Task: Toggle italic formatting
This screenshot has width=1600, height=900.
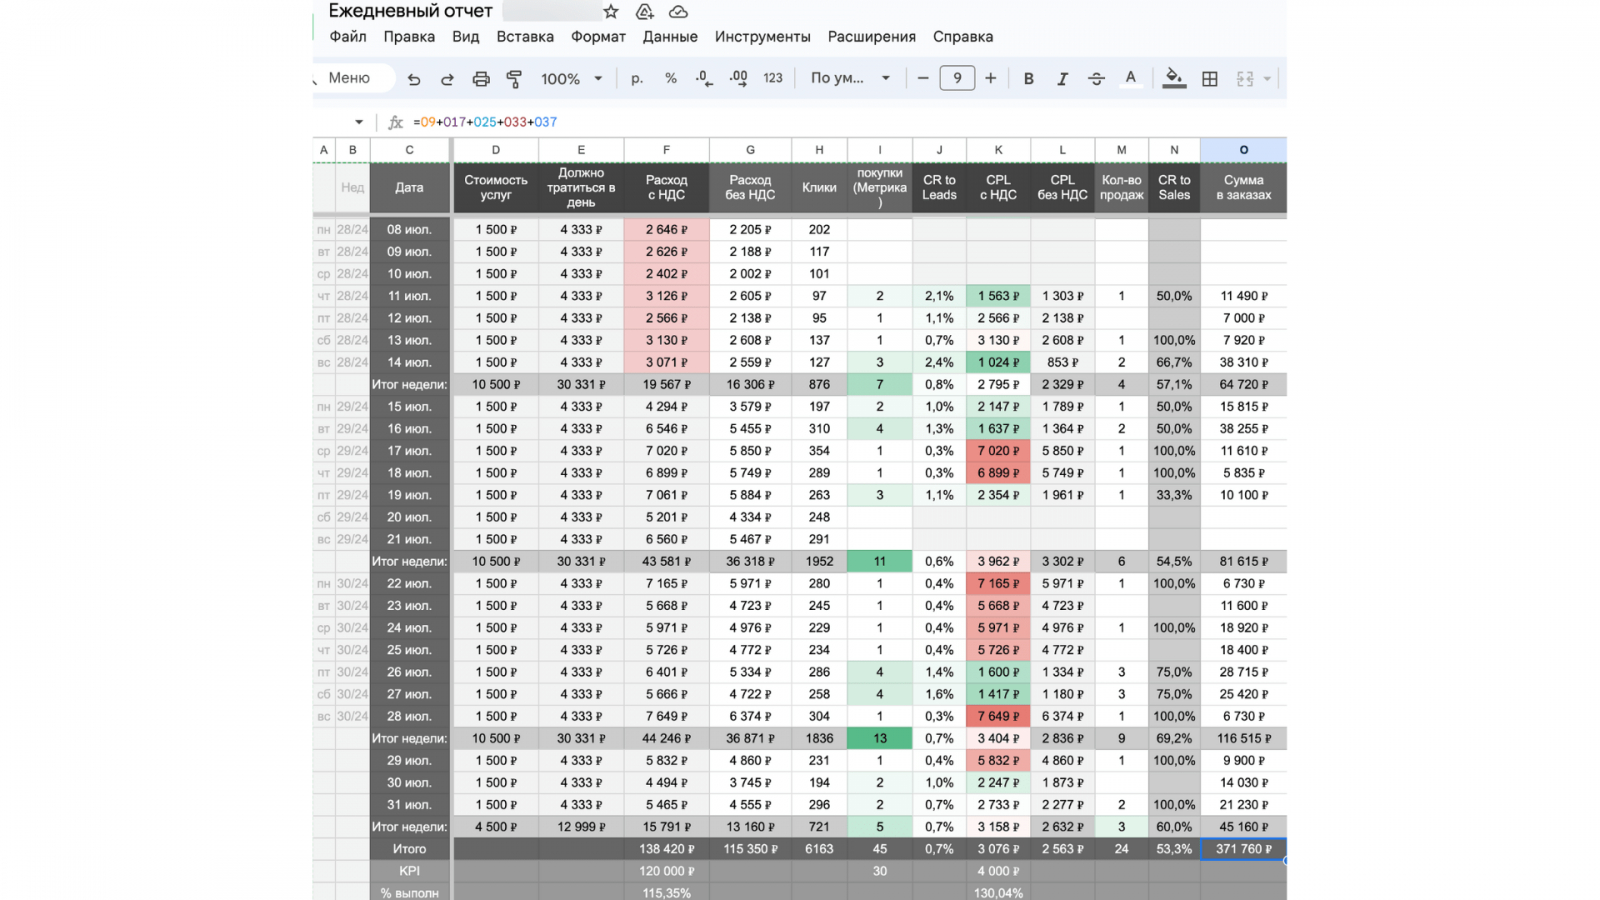Action: tap(1062, 79)
